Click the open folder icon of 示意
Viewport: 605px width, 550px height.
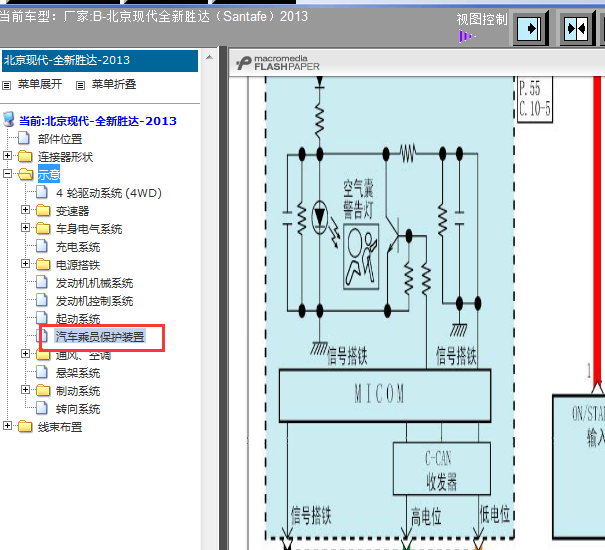(26, 174)
